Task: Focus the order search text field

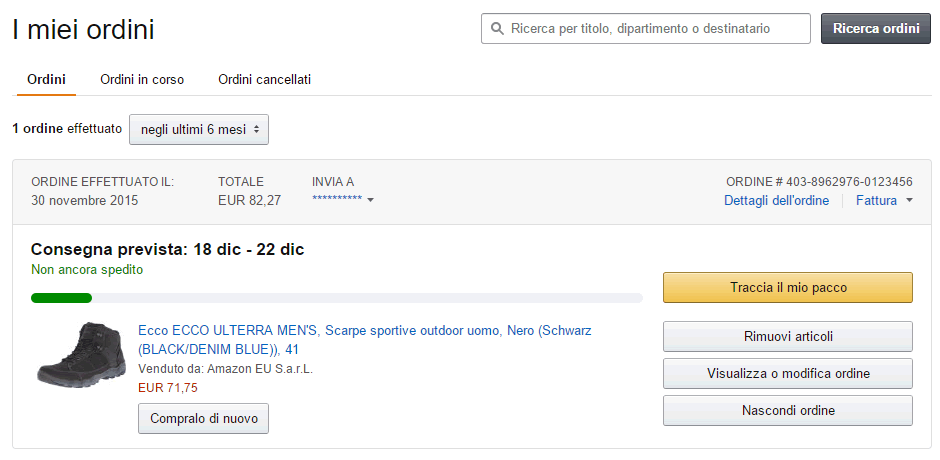Action: click(x=655, y=29)
